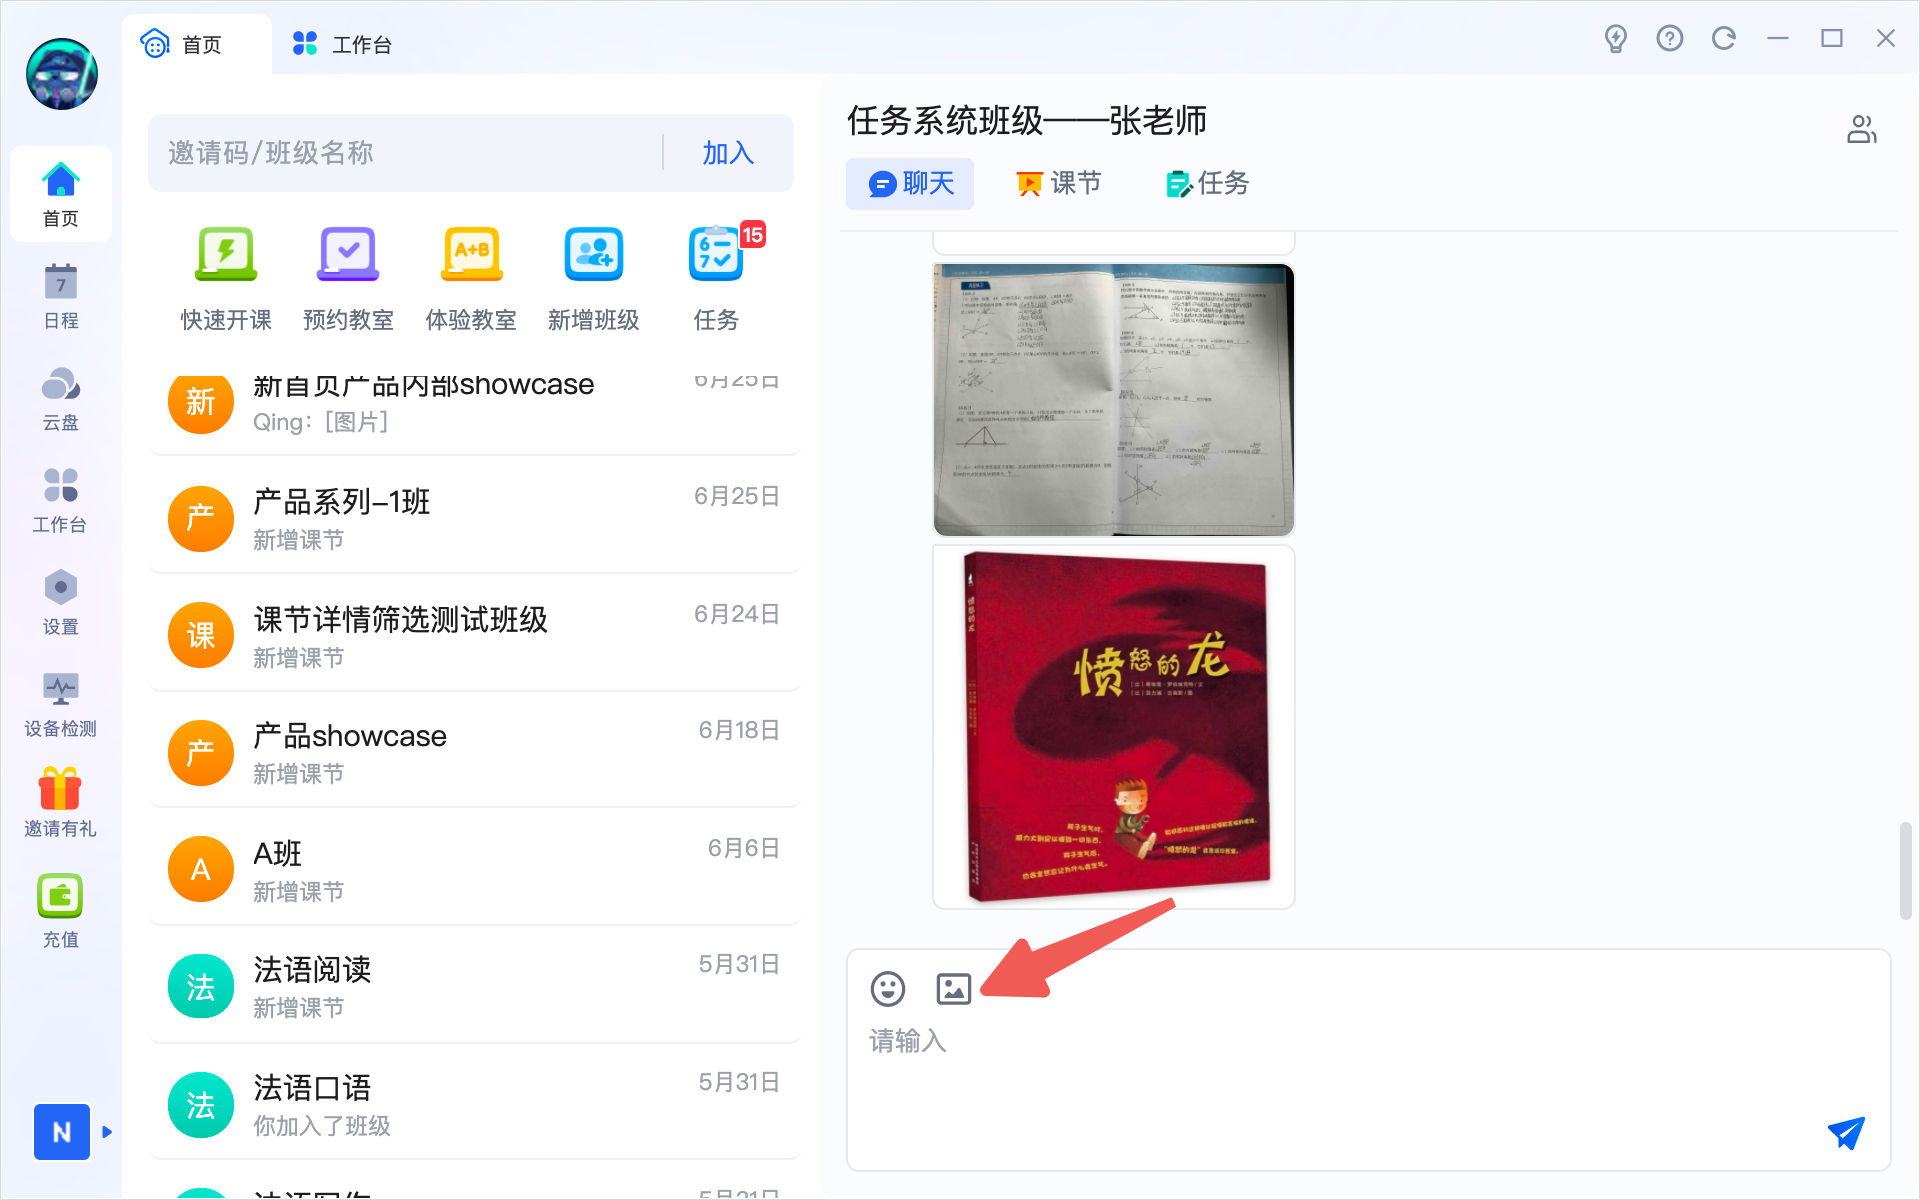The height and width of the screenshot is (1200, 1920).
Task: Open the user profile avatar
Action: (62, 74)
